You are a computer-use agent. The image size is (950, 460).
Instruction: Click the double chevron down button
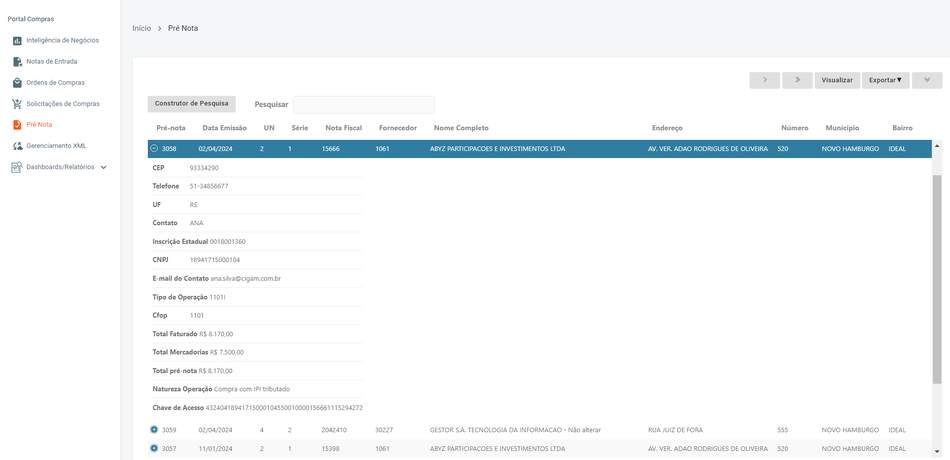coord(927,80)
